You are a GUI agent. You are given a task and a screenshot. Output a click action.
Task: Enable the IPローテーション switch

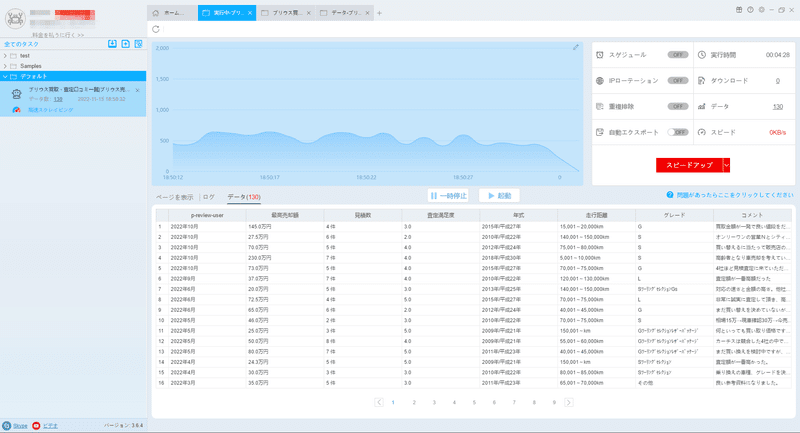(x=678, y=81)
